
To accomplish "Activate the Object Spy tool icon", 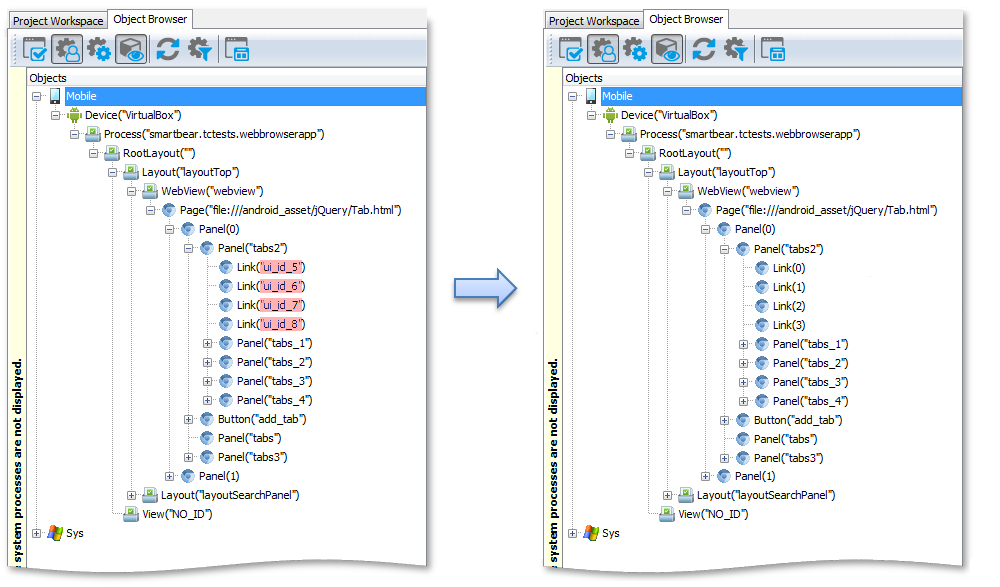I will coord(130,48).
